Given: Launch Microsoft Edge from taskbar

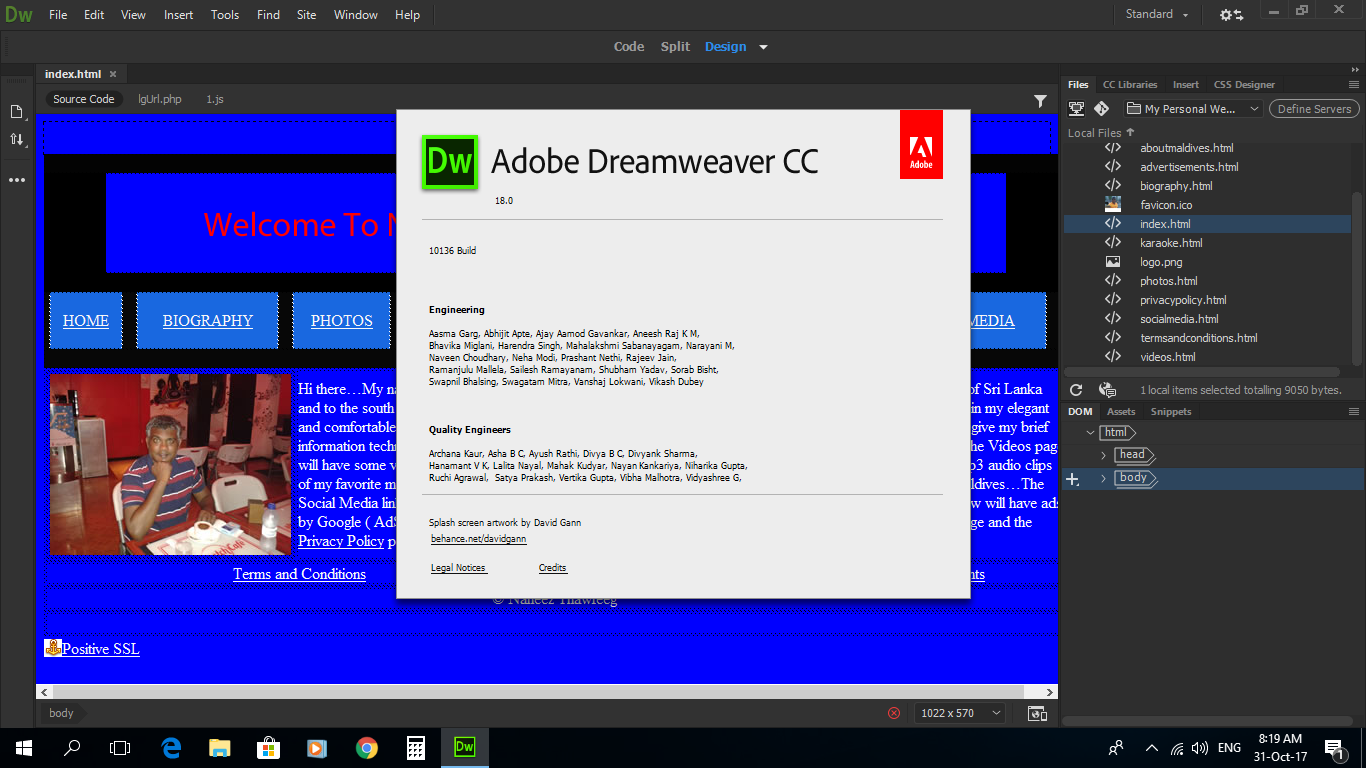Looking at the screenshot, I should pyautogui.click(x=171, y=747).
